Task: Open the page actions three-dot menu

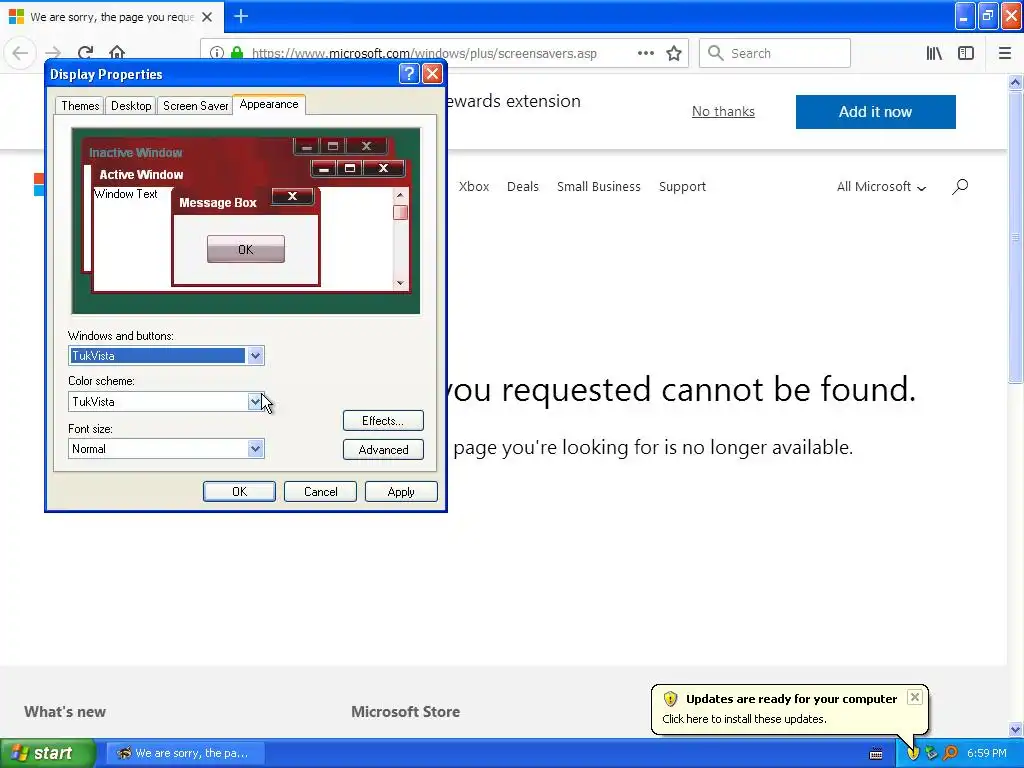Action: coord(645,53)
